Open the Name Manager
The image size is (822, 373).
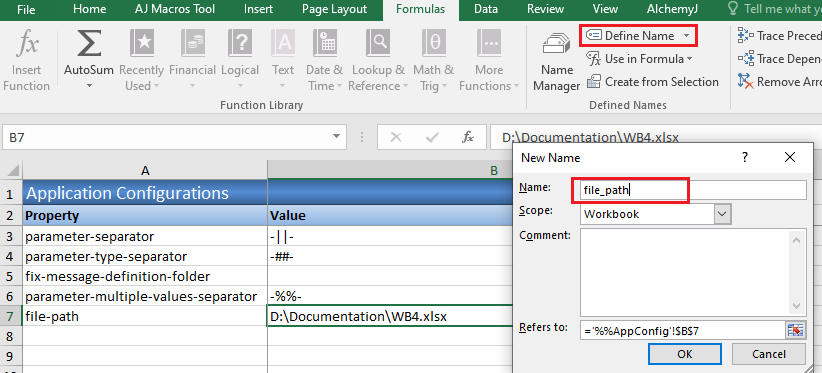(556, 62)
